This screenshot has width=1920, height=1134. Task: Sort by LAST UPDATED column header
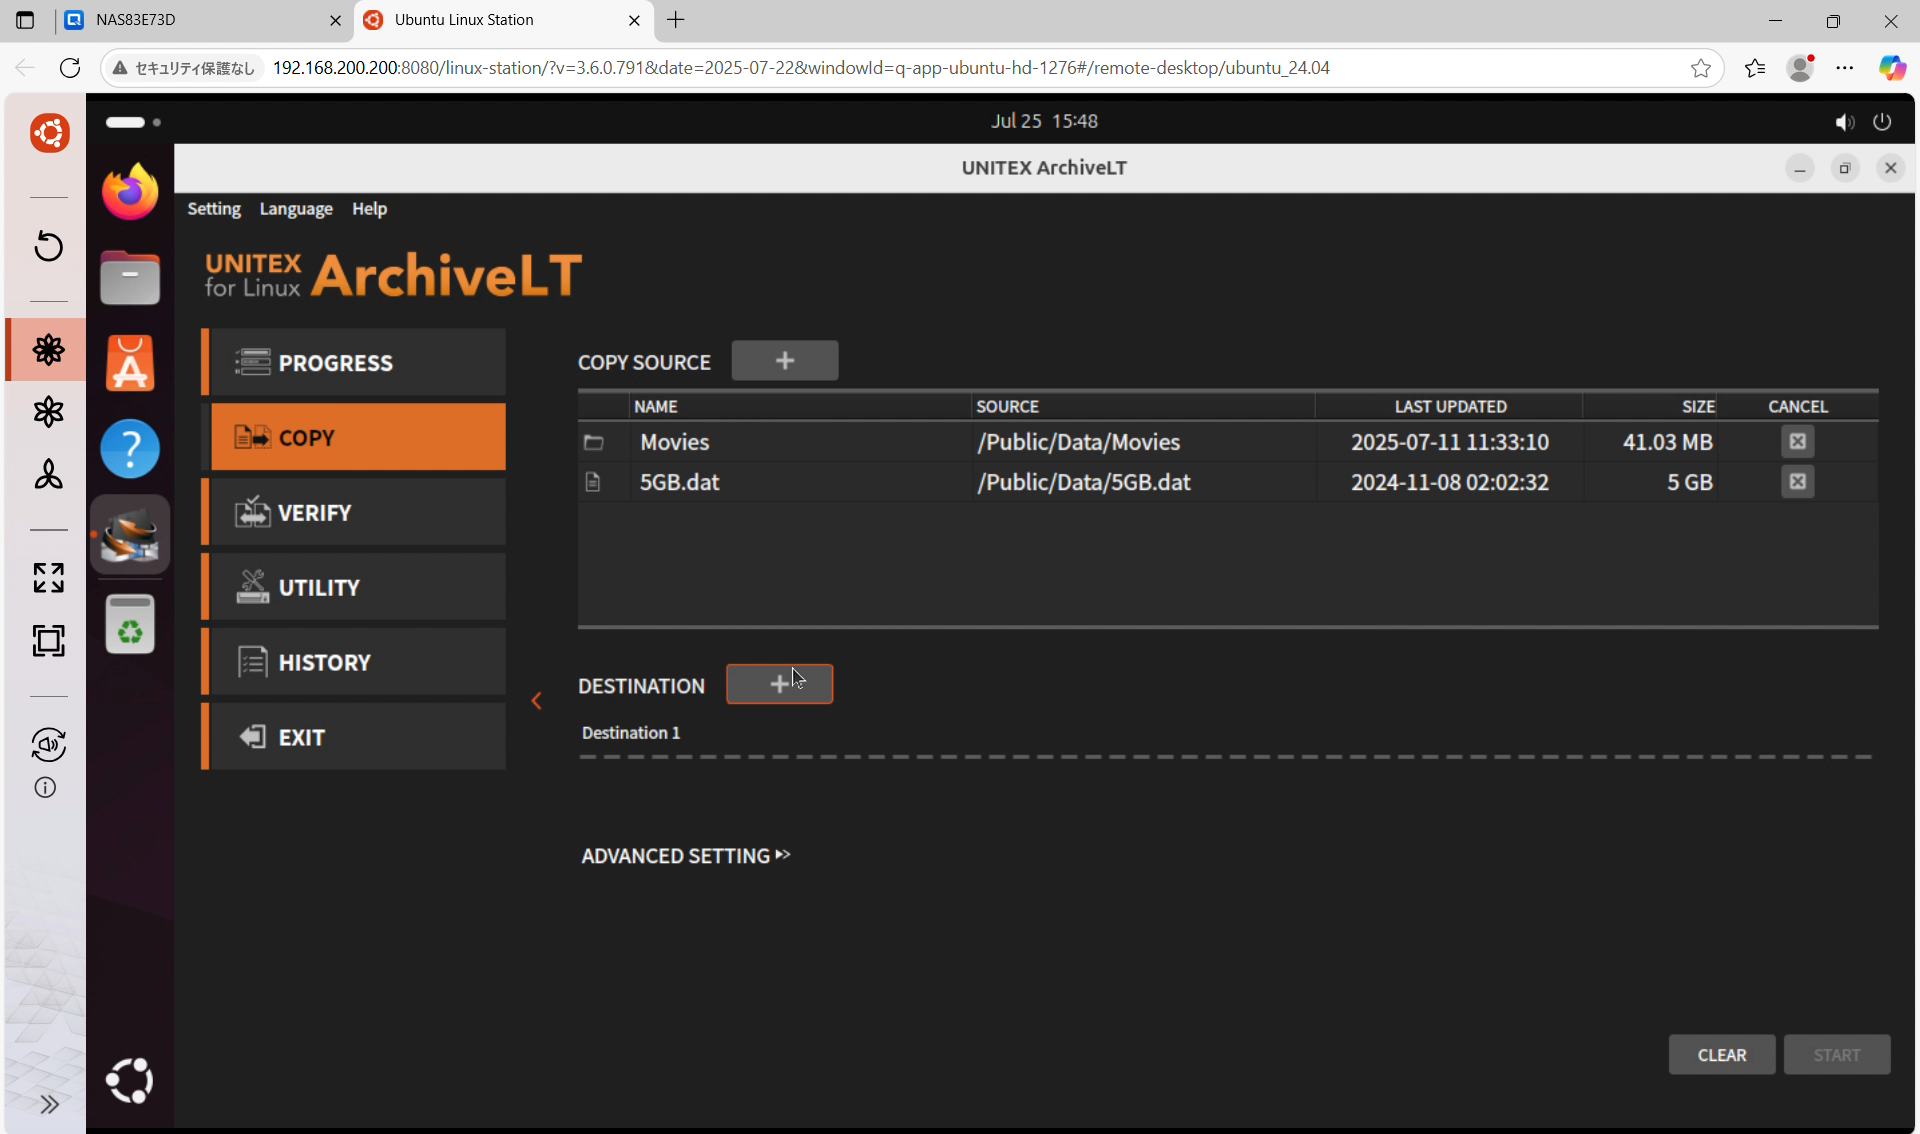point(1450,406)
